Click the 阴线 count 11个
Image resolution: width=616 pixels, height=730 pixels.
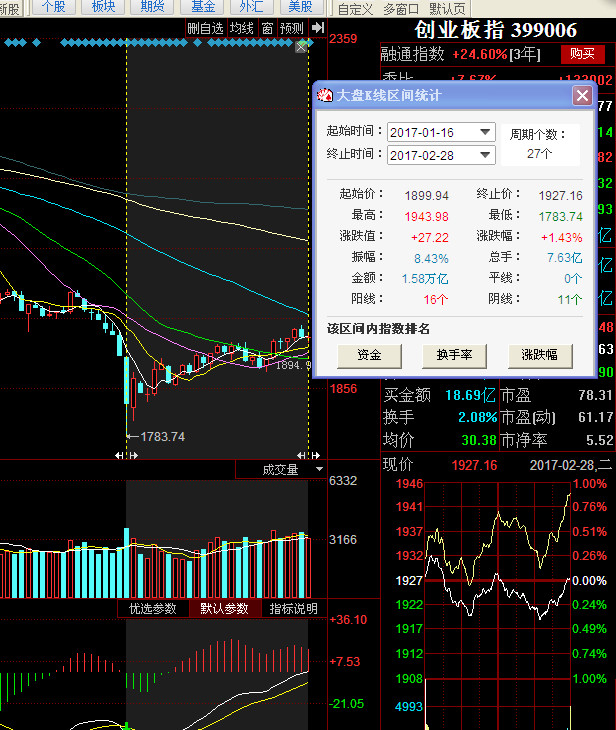pyautogui.click(x=570, y=299)
